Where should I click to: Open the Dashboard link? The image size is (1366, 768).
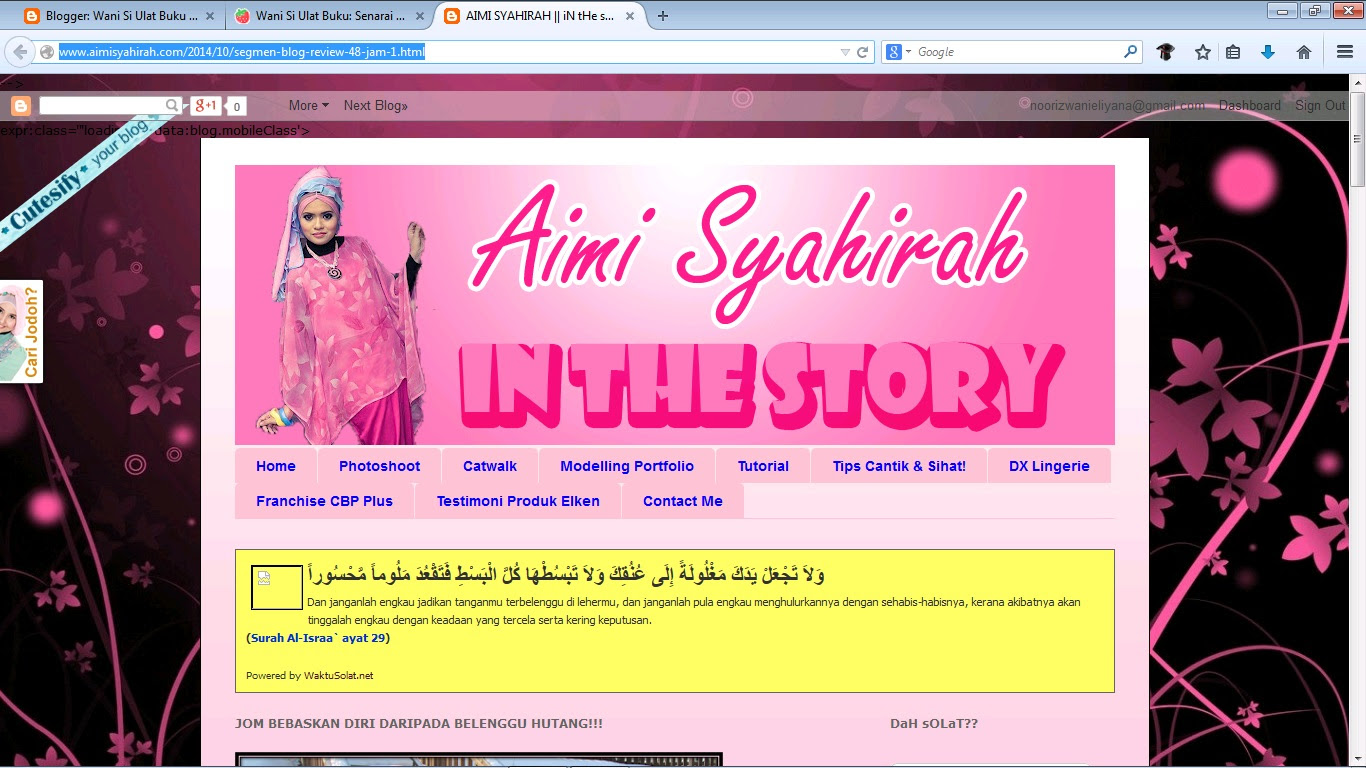(1249, 105)
